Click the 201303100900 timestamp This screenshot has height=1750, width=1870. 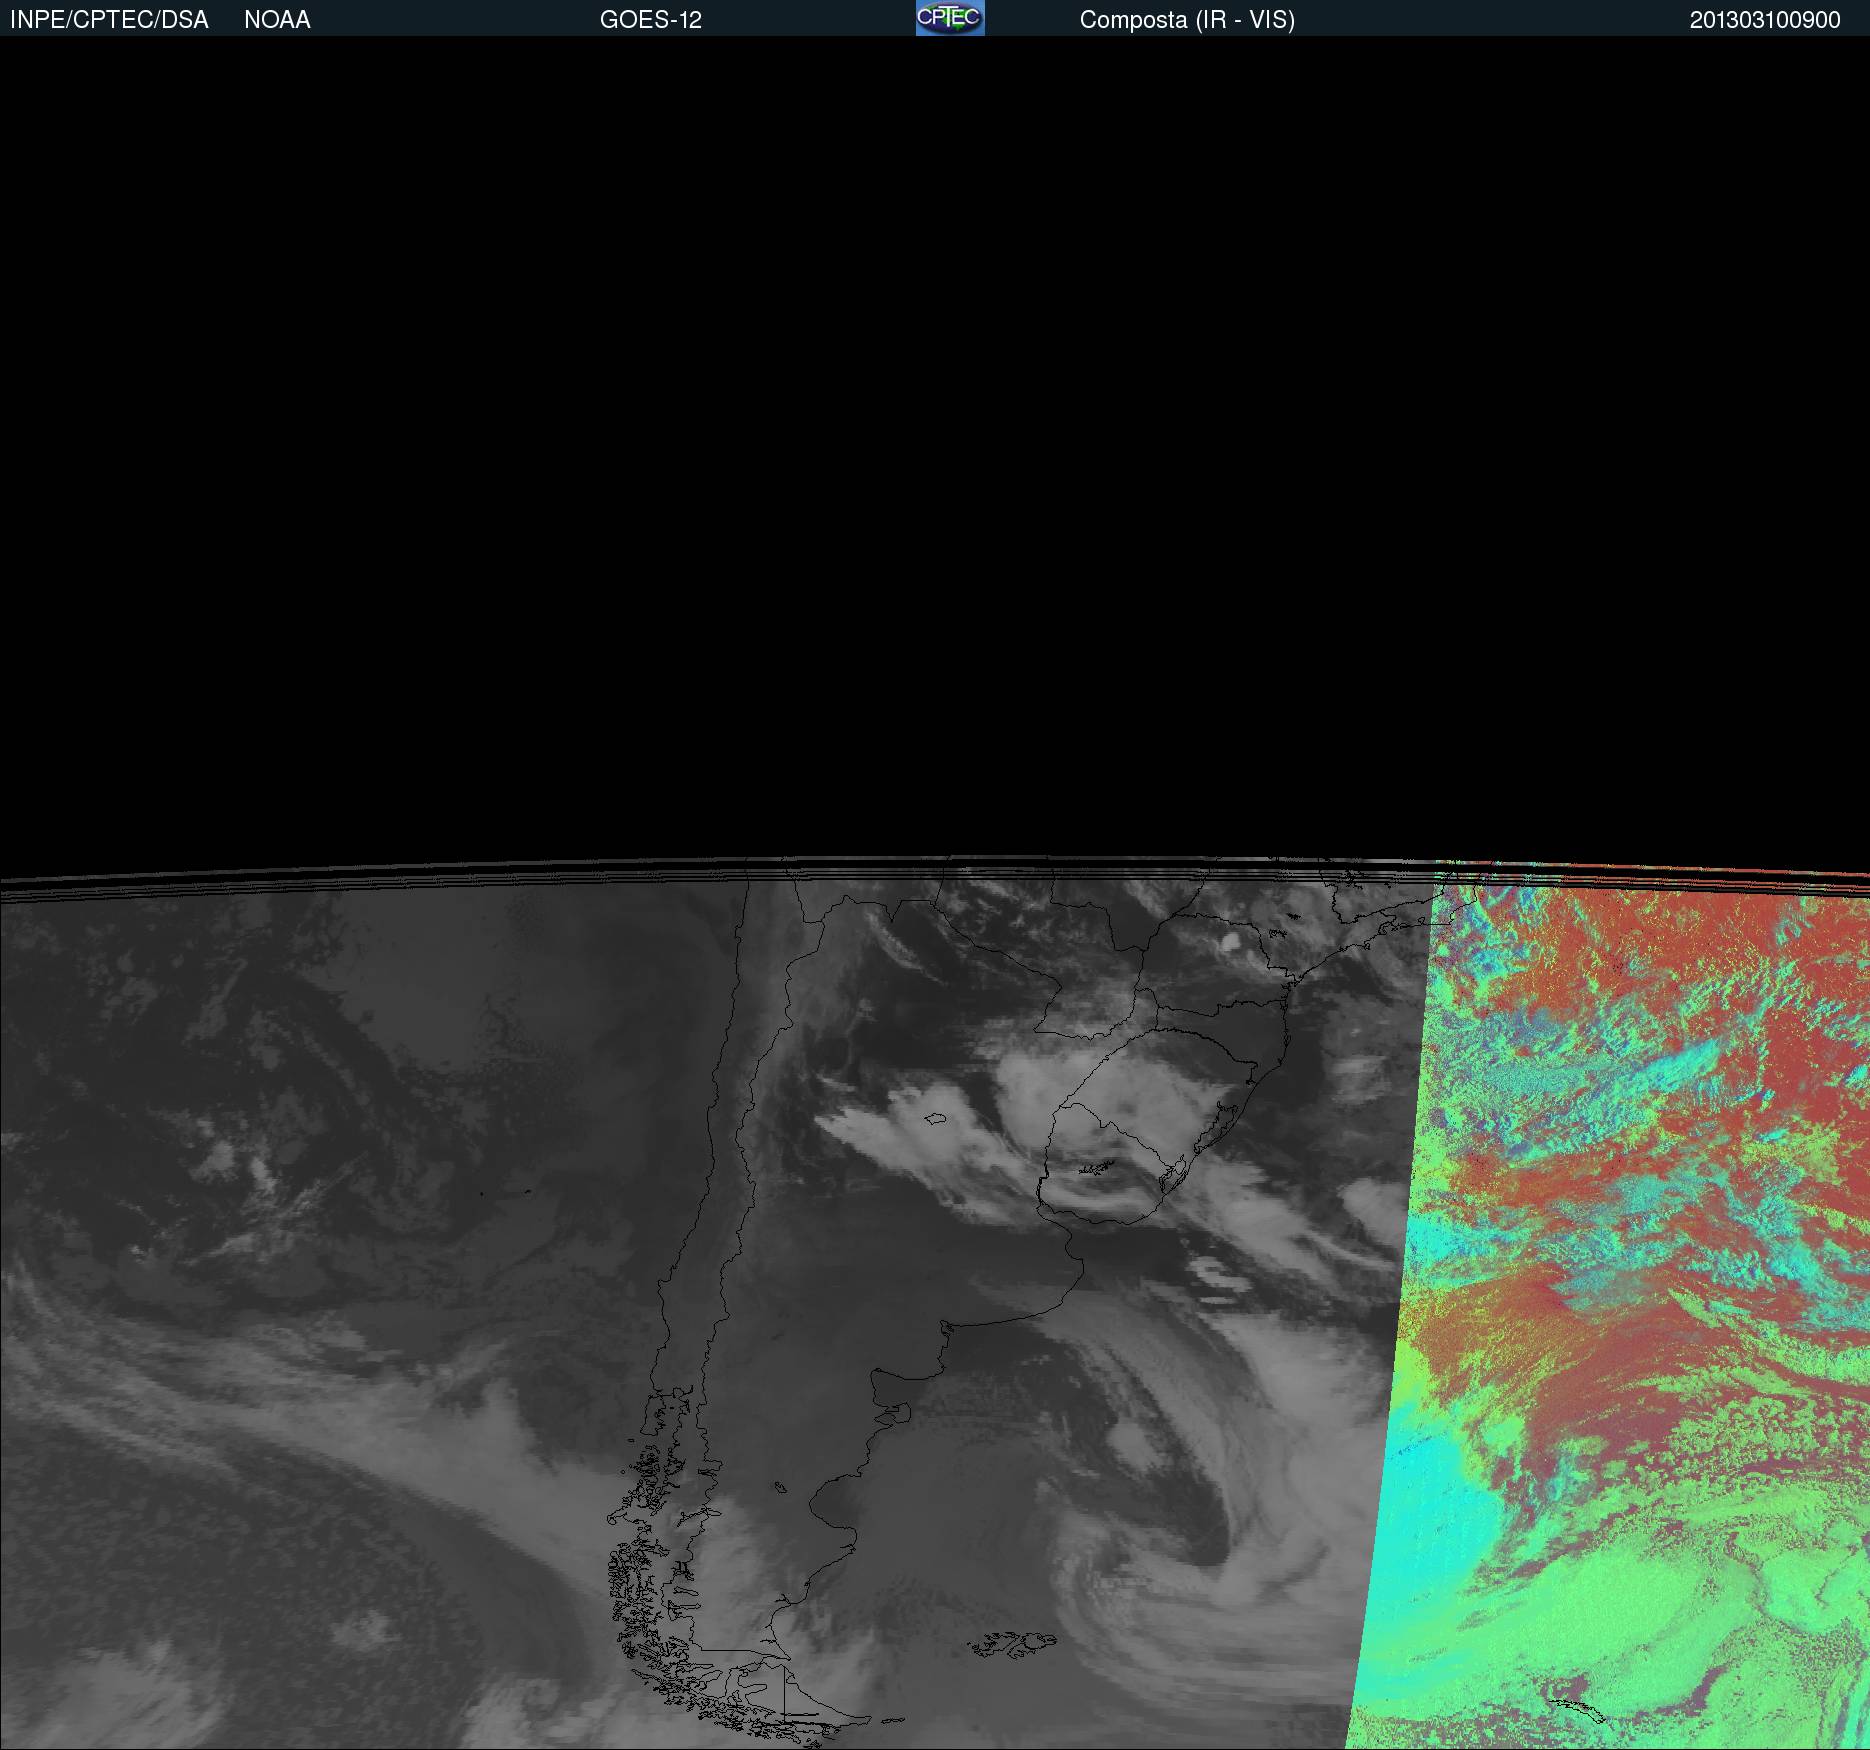pyautogui.click(x=1765, y=20)
